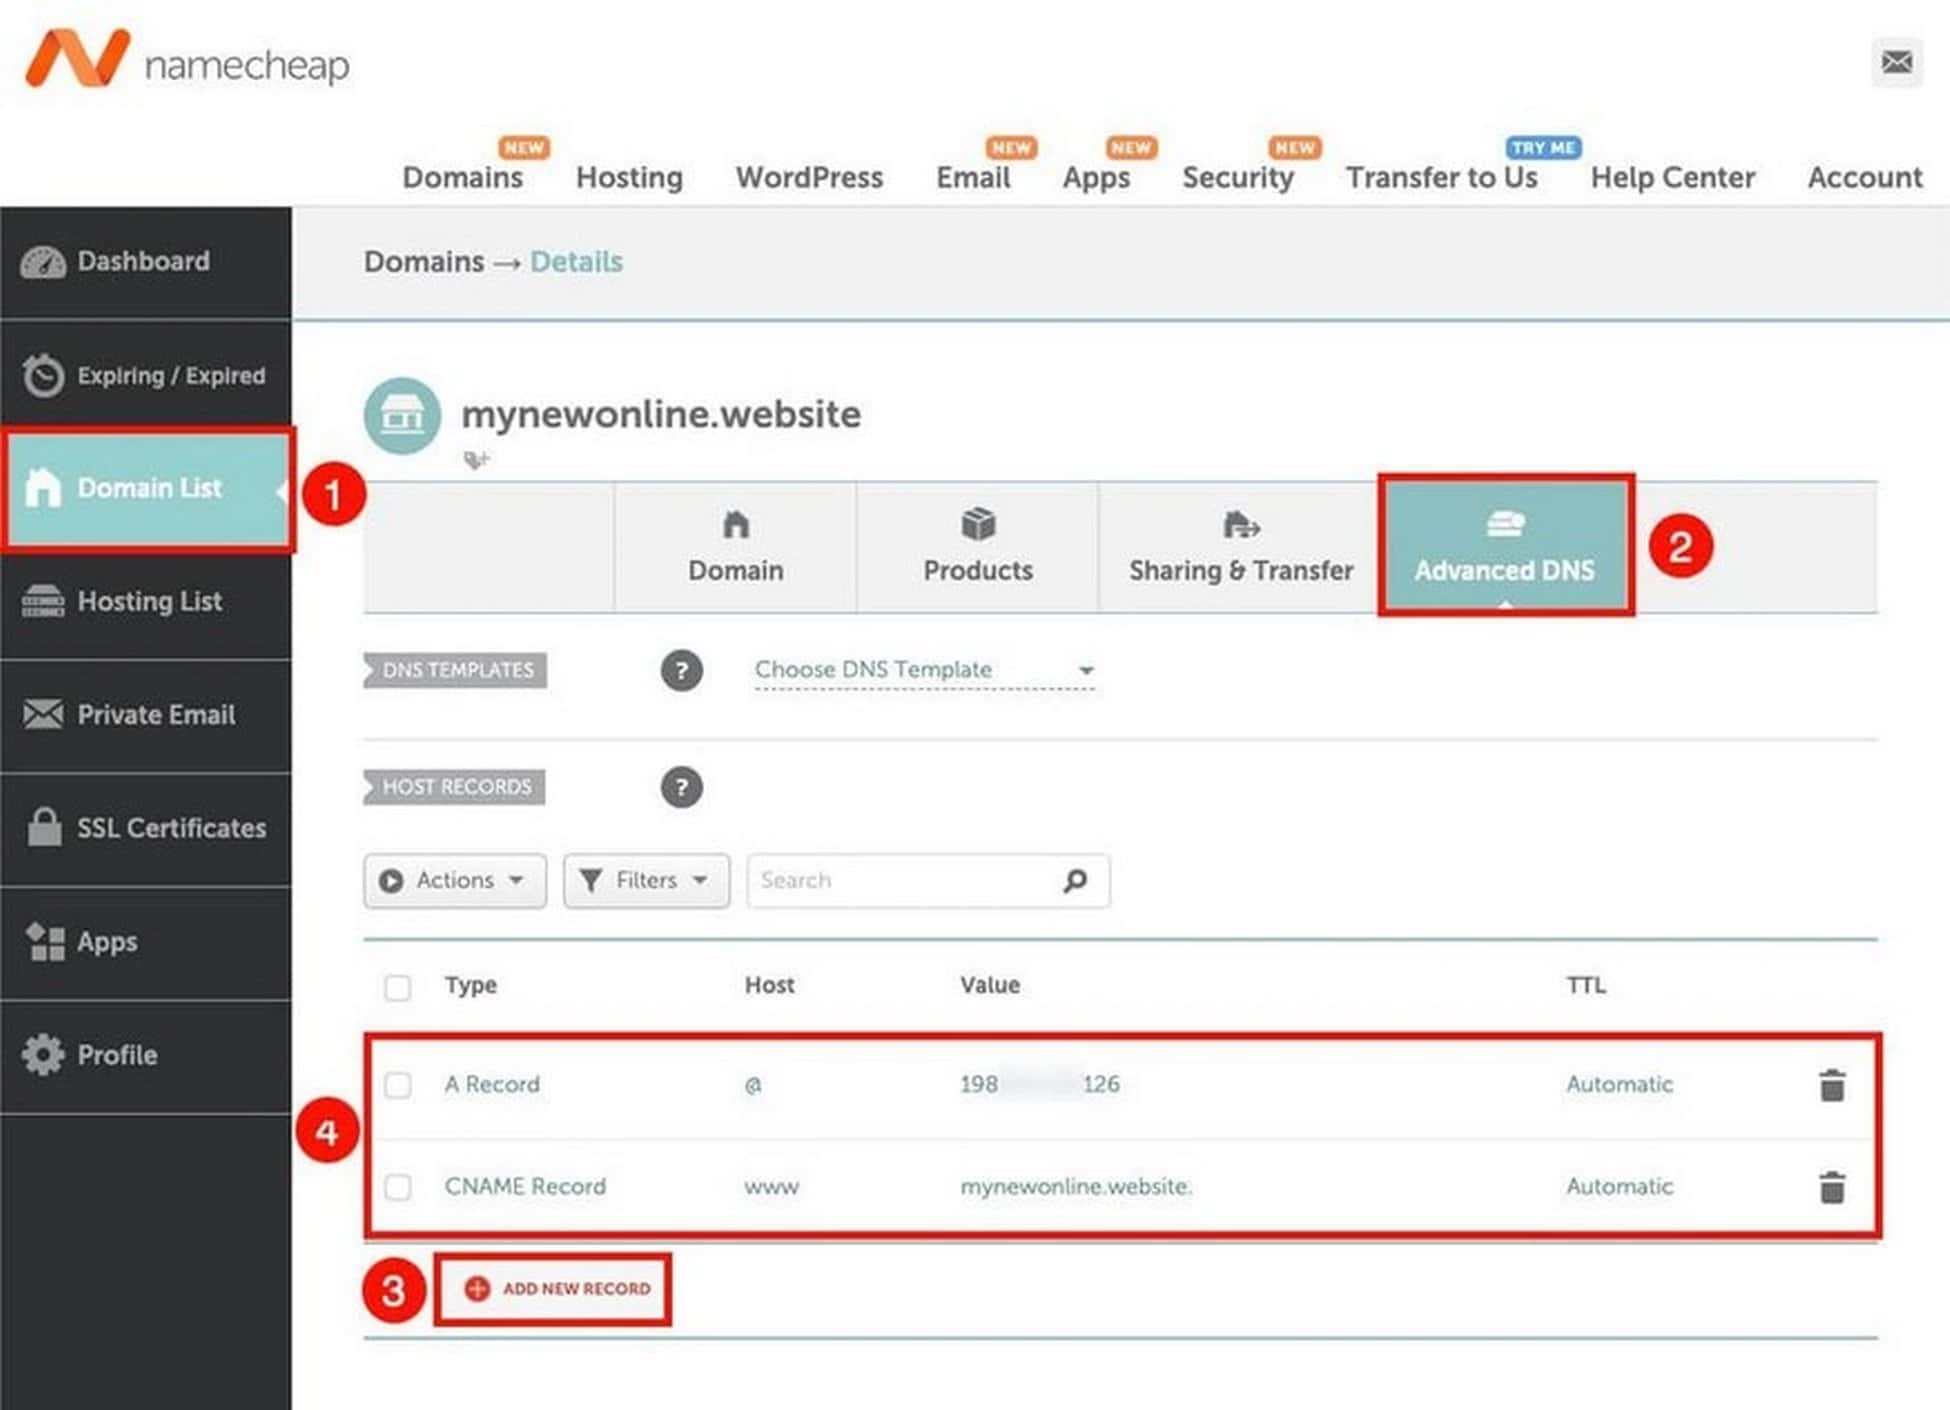Open the Filters dropdown

coord(645,880)
